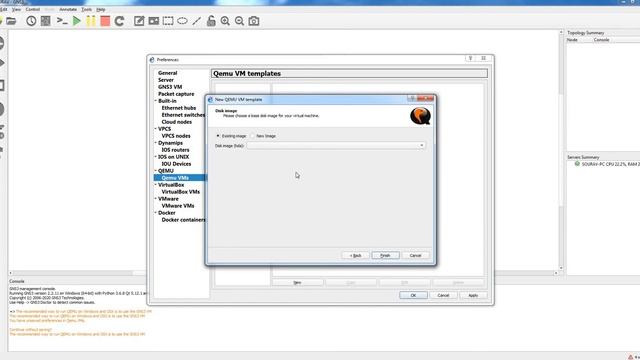Viewport: 640px width, 360px height.
Task: Select Docker containers in the Preferences tree
Action: 183,220
